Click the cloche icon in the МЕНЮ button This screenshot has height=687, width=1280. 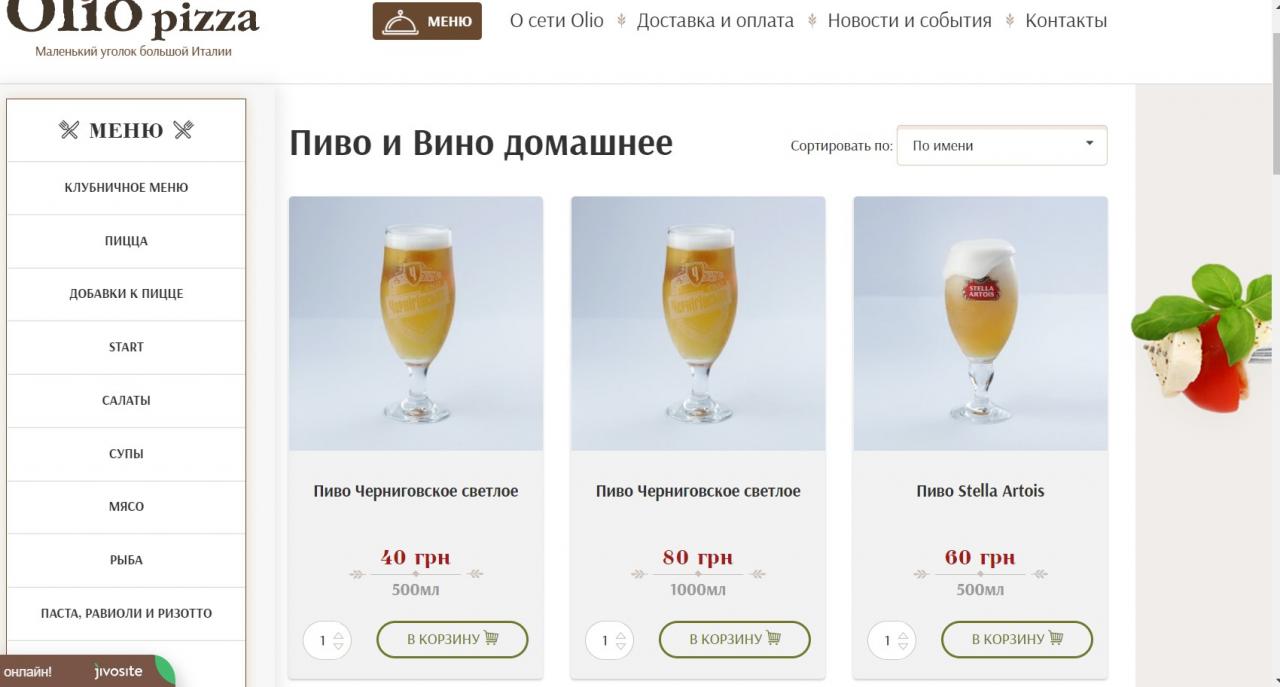[x=401, y=21]
